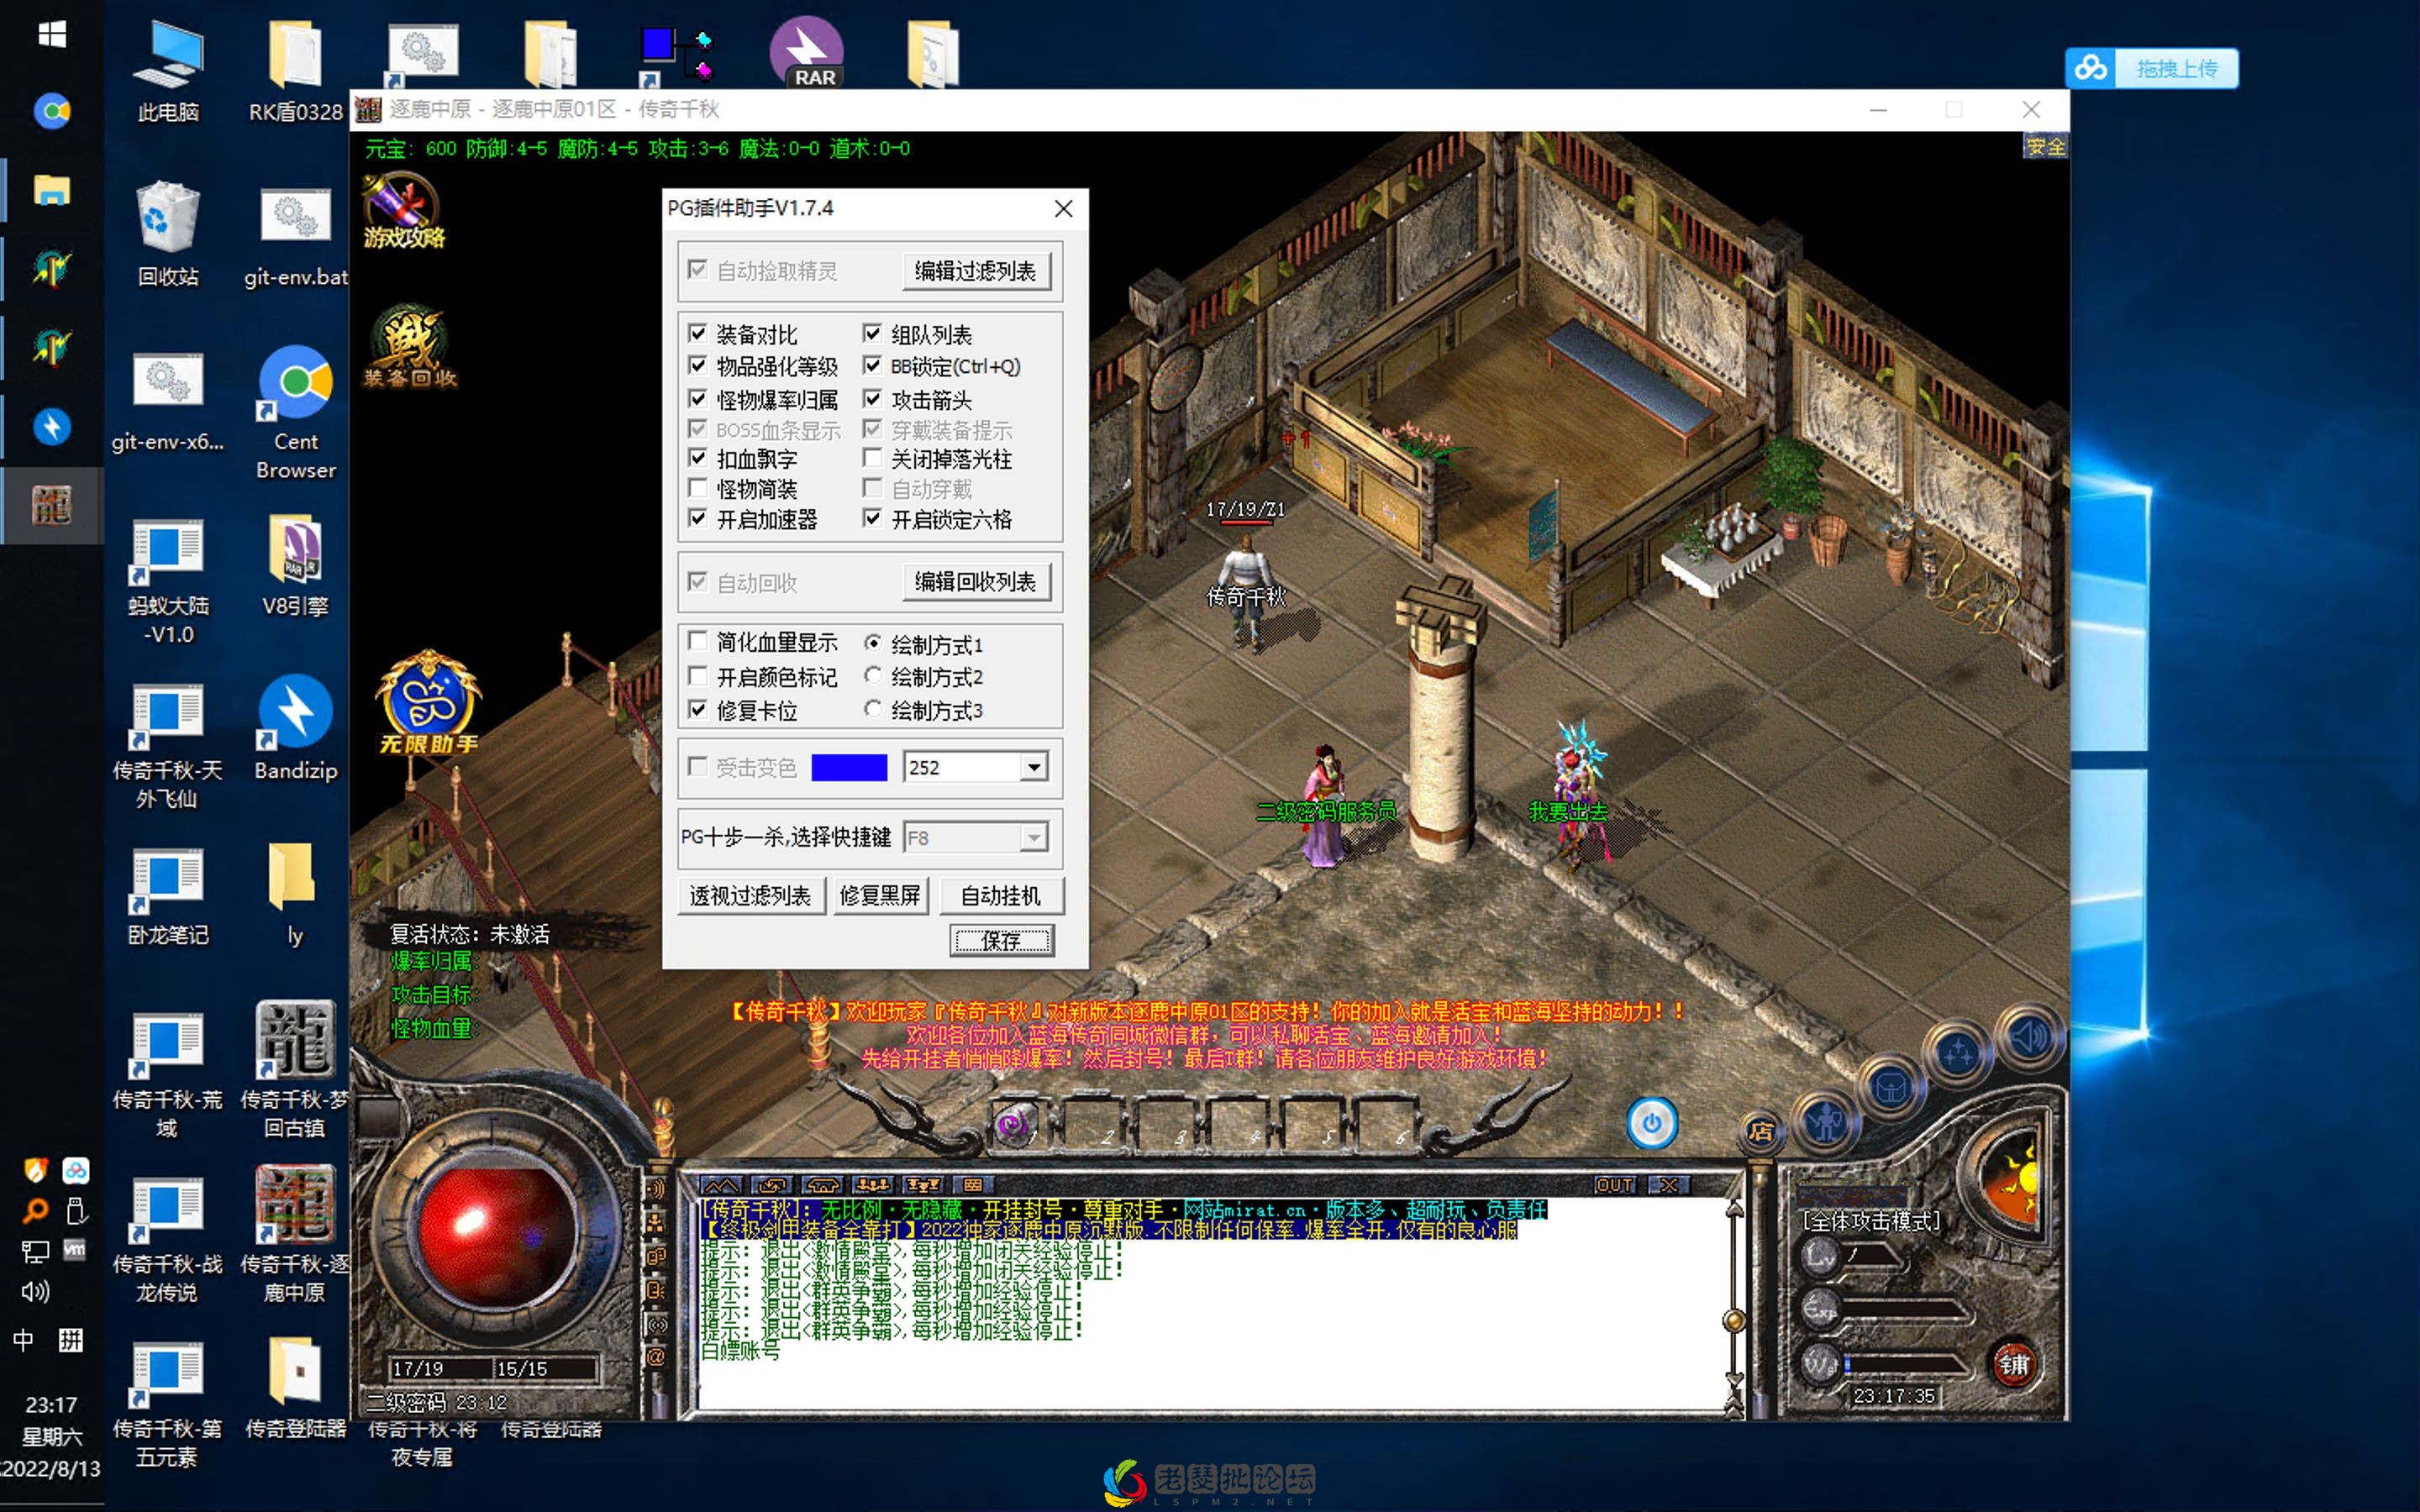Screen dimensions: 2420x1512
Task: Open the 252 color value dropdown
Action: [1034, 767]
